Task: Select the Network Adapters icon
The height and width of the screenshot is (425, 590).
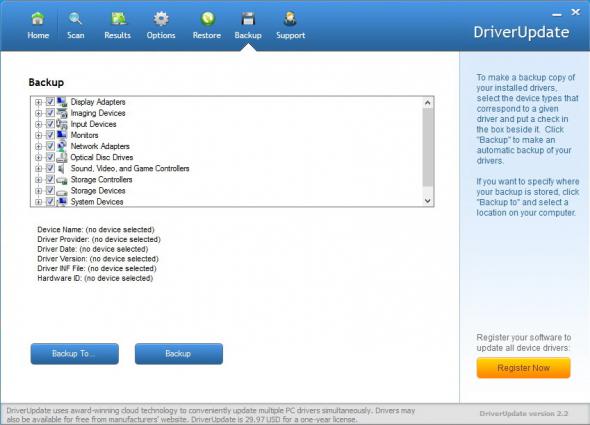Action: pos(62,146)
